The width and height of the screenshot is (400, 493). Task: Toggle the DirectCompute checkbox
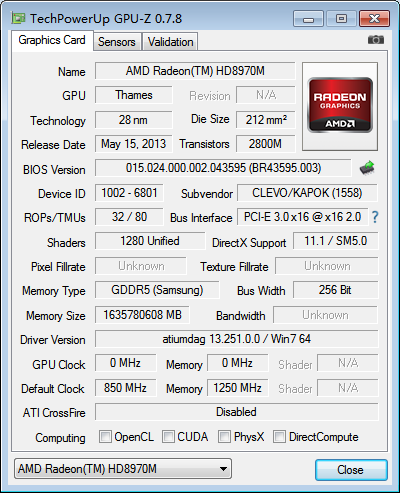(279, 436)
